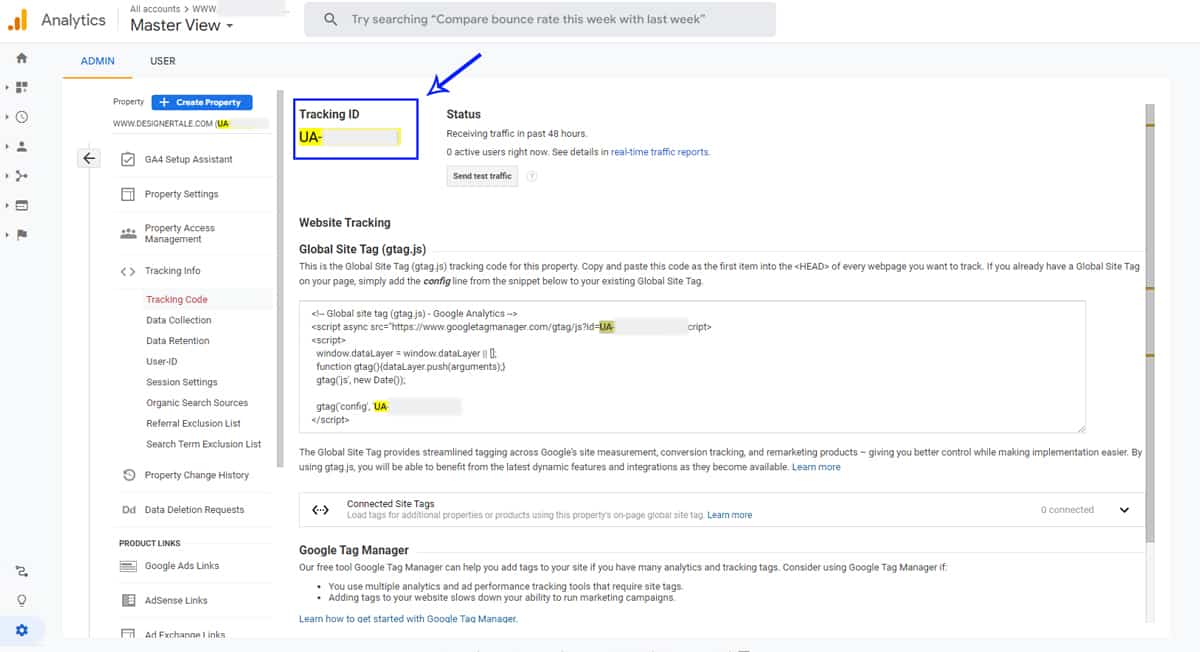This screenshot has height=652, width=1200.
Task: Select the ADMIN tab
Action: tap(98, 61)
